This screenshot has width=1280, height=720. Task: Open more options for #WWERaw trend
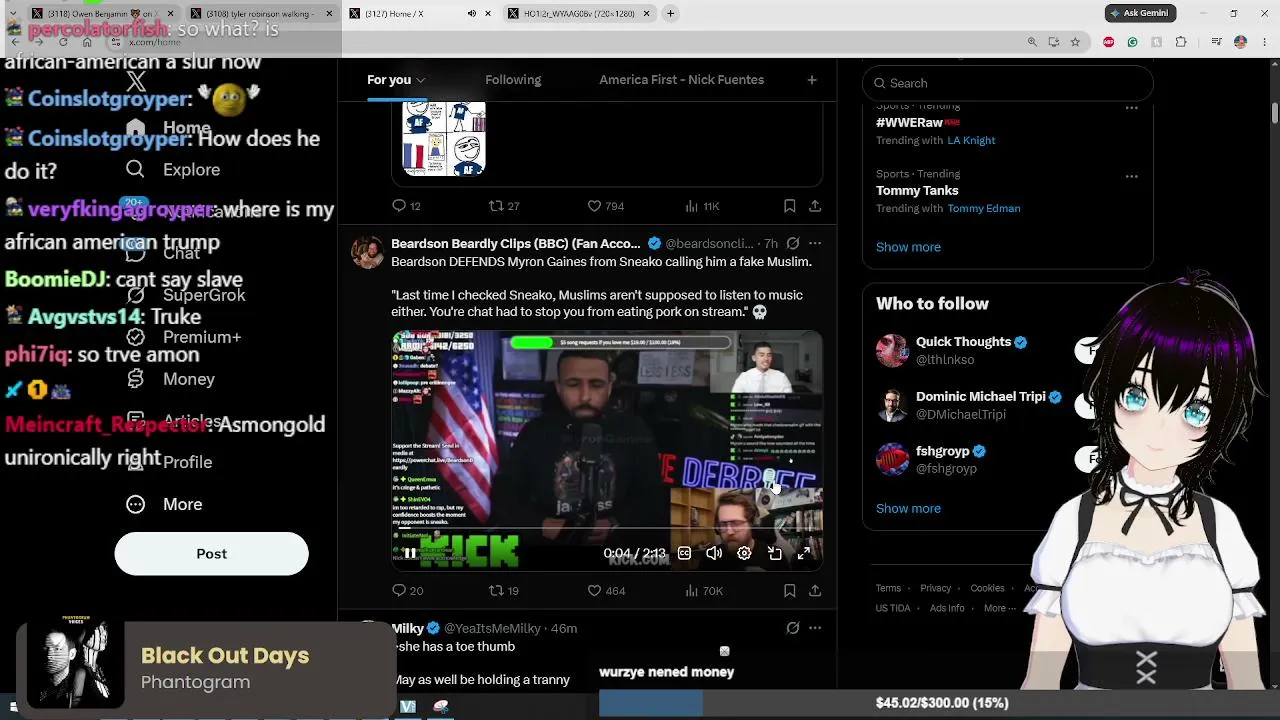click(x=1131, y=107)
